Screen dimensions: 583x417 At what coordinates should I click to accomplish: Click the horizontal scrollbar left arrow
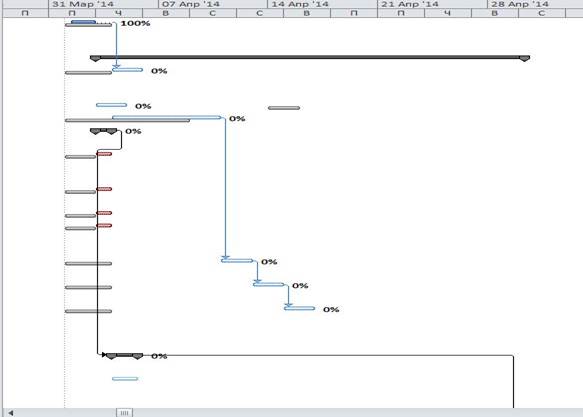coord(10,413)
